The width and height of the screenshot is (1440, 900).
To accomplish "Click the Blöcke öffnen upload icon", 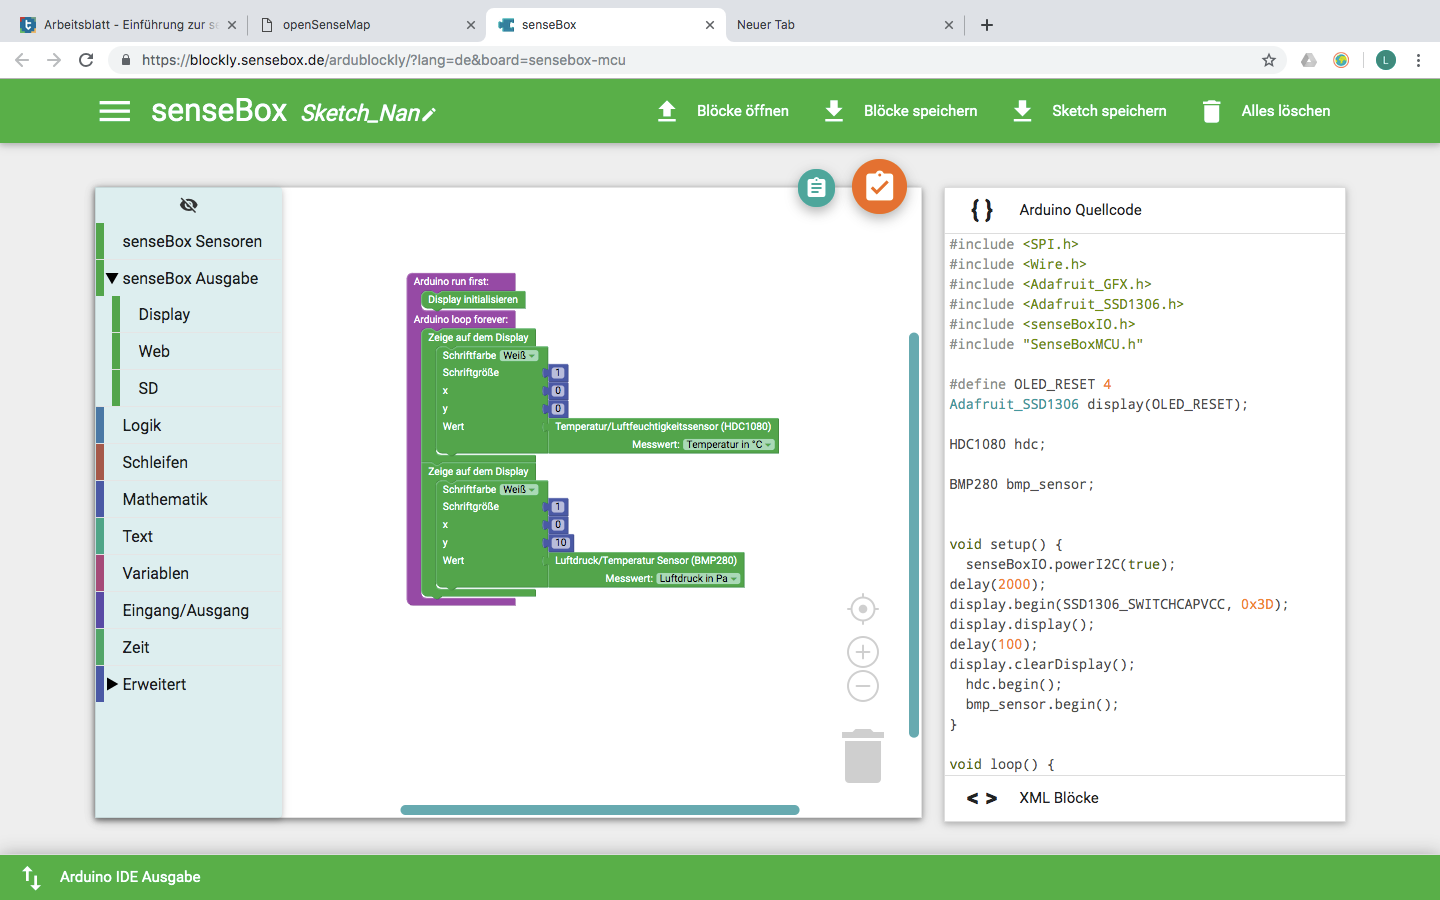I will (667, 111).
